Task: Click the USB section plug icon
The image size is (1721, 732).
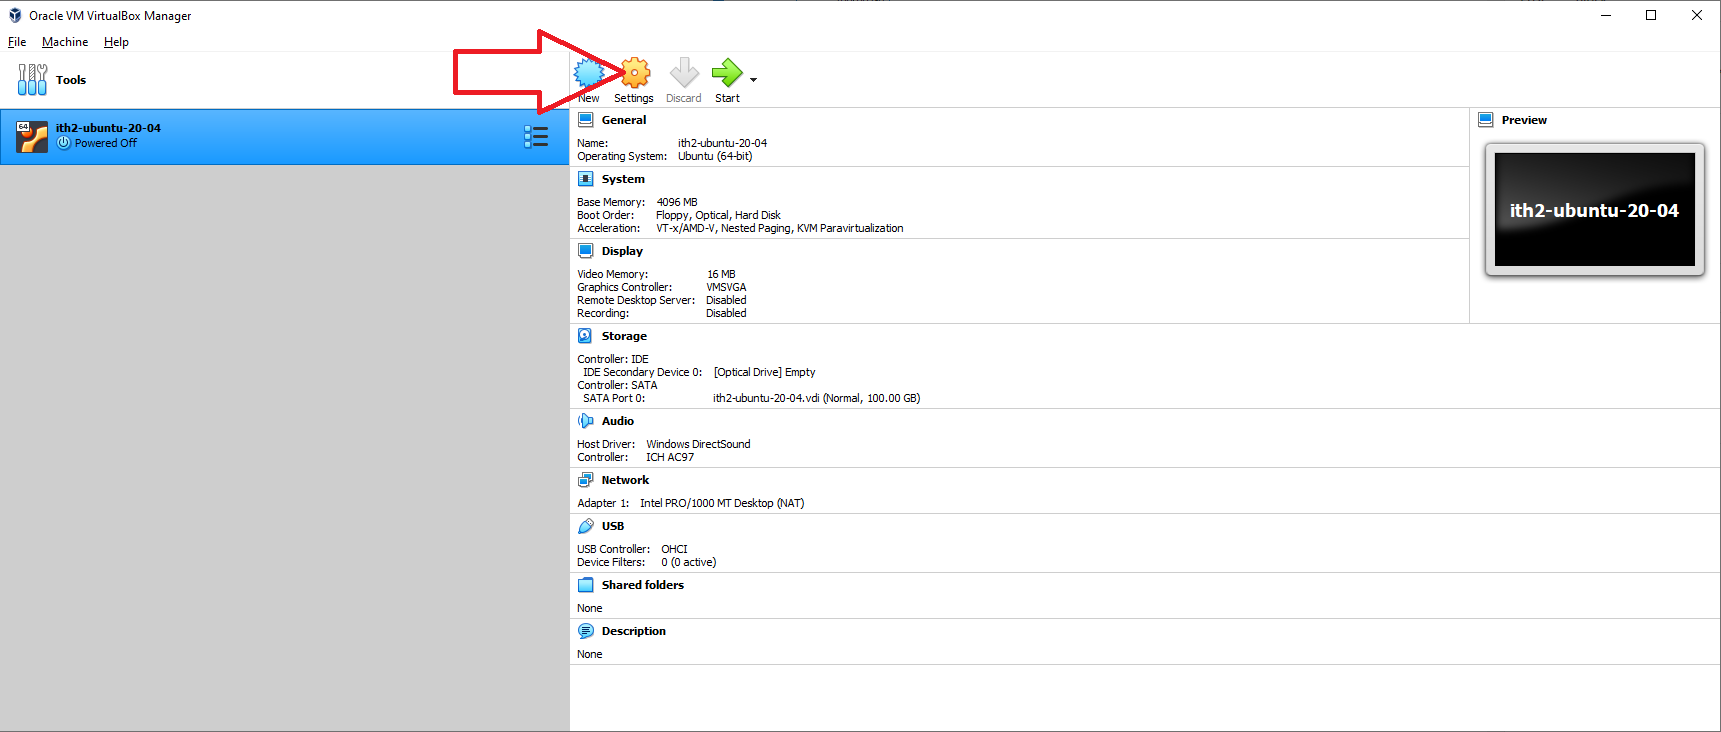Action: pyautogui.click(x=586, y=526)
